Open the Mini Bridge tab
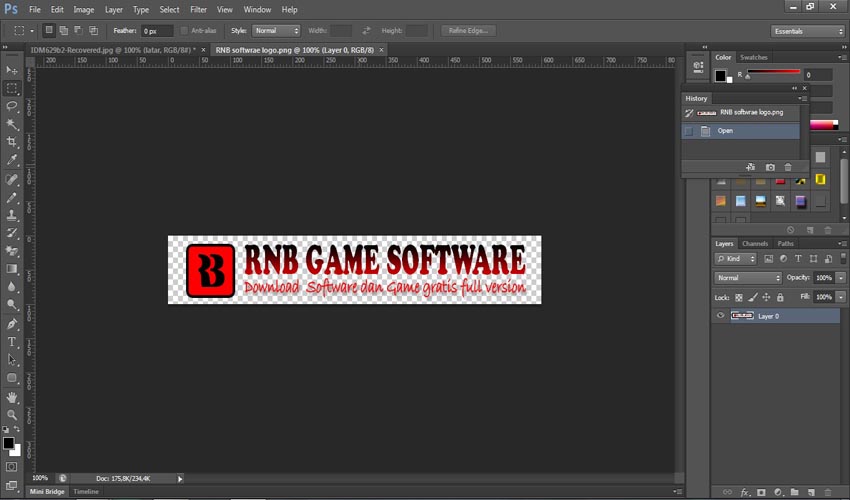The height and width of the screenshot is (500, 850). [x=47, y=492]
